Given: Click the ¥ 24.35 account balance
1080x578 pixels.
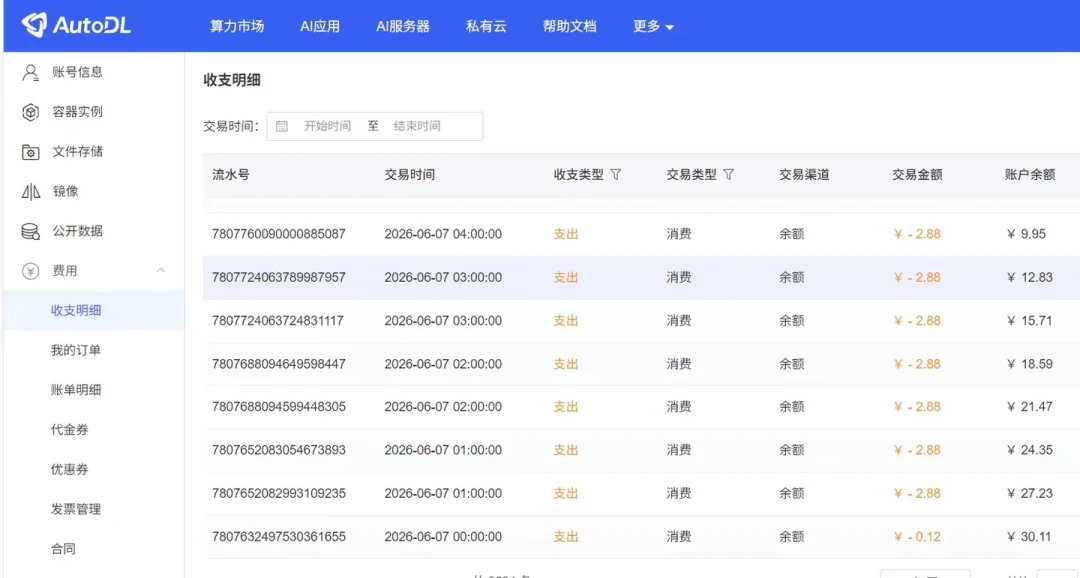Looking at the screenshot, I should coord(1030,451).
